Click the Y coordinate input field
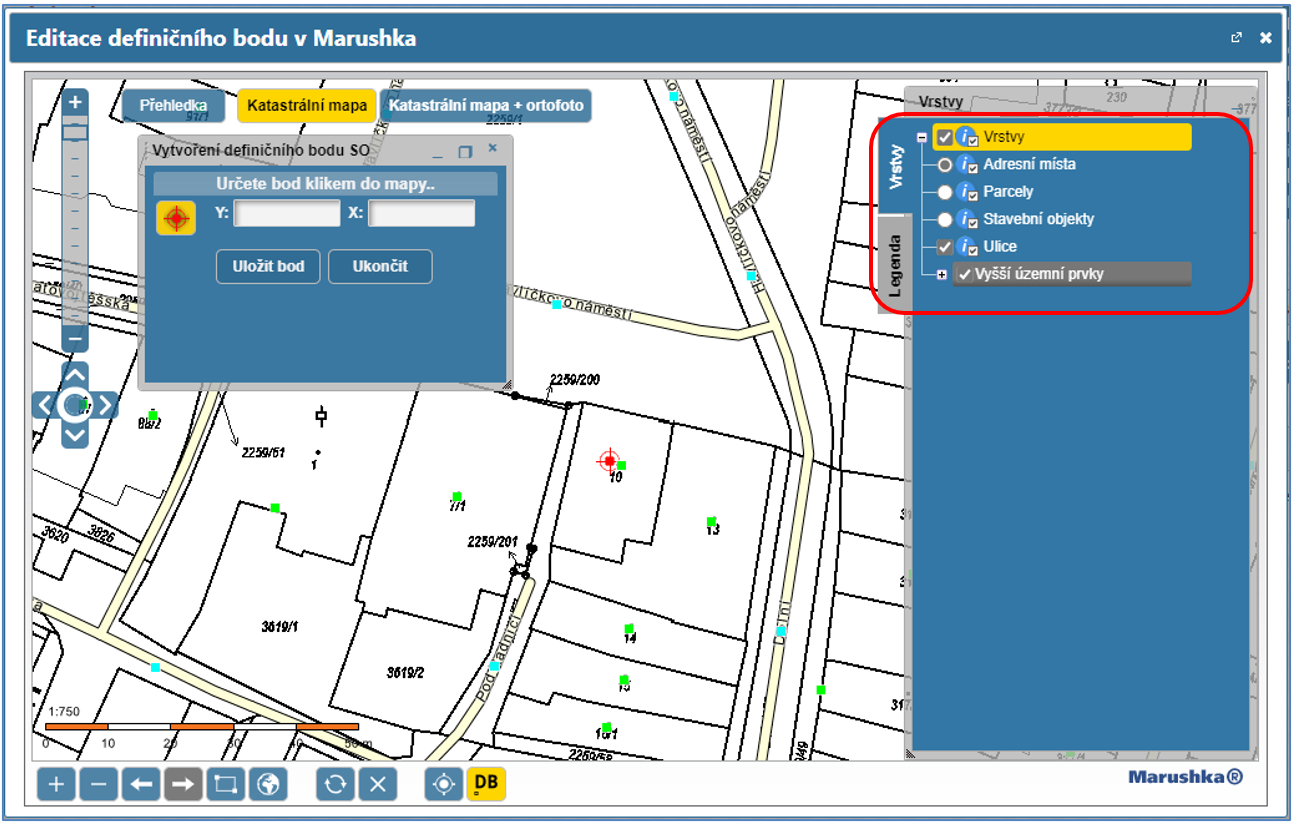The image size is (1294, 825). 287,213
